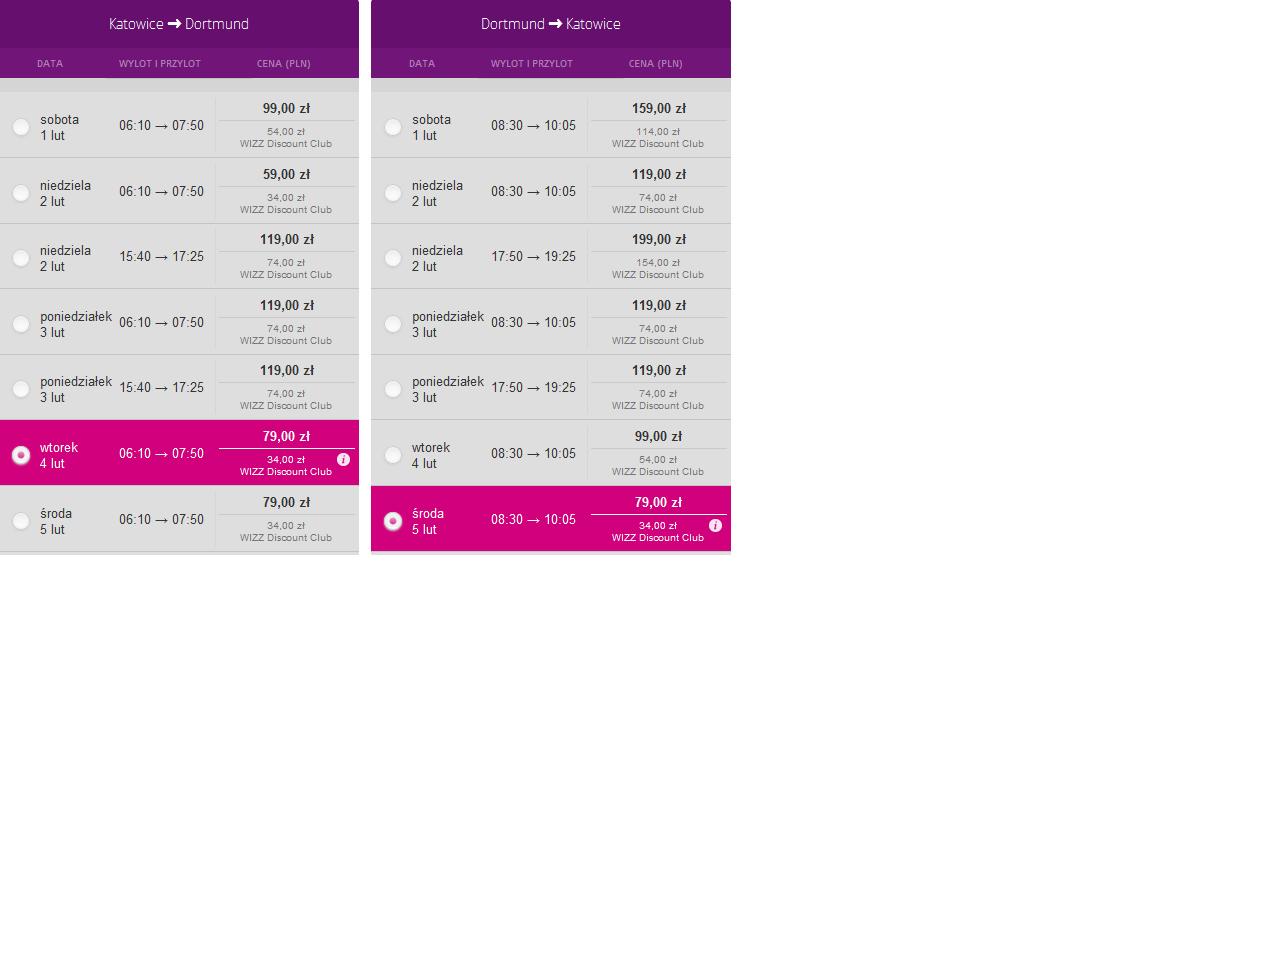This screenshot has height=958, width=1277.
Task: Click 17:50 → 19:25 time on poniedziałek 3 lut
Action: click(533, 388)
